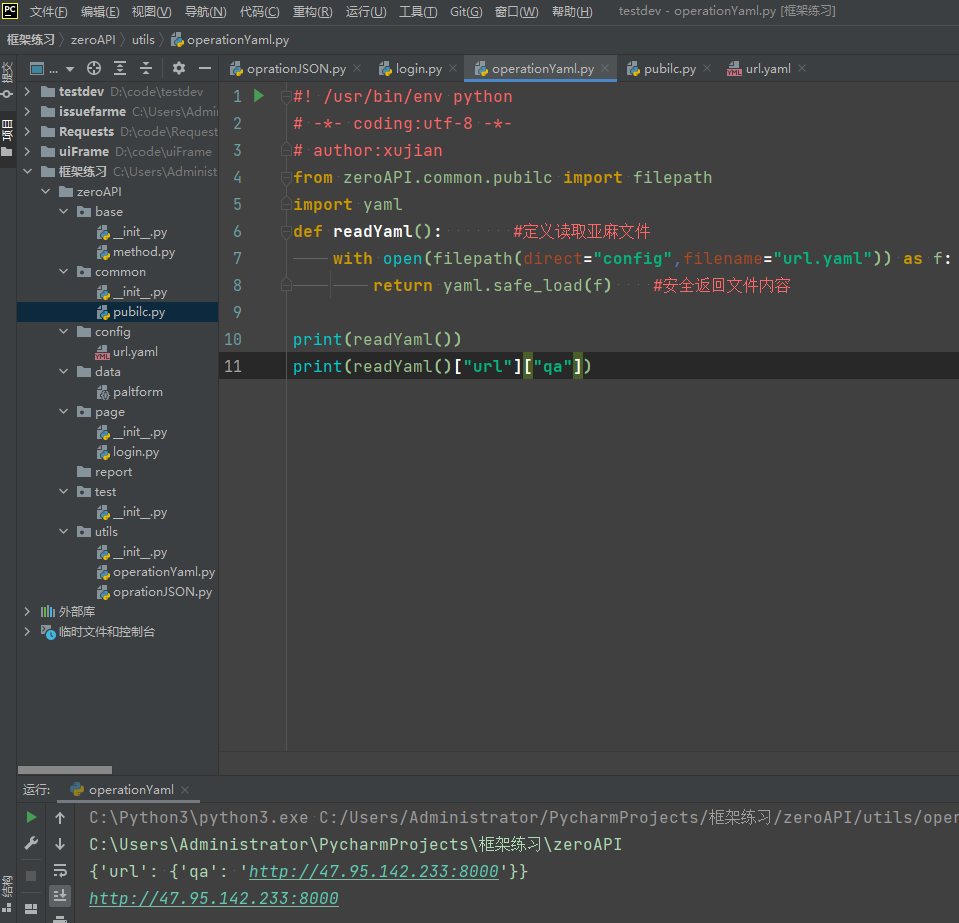Click the utils breadcrumb in navigation bar
Viewport: 959px width, 923px height.
pos(143,40)
